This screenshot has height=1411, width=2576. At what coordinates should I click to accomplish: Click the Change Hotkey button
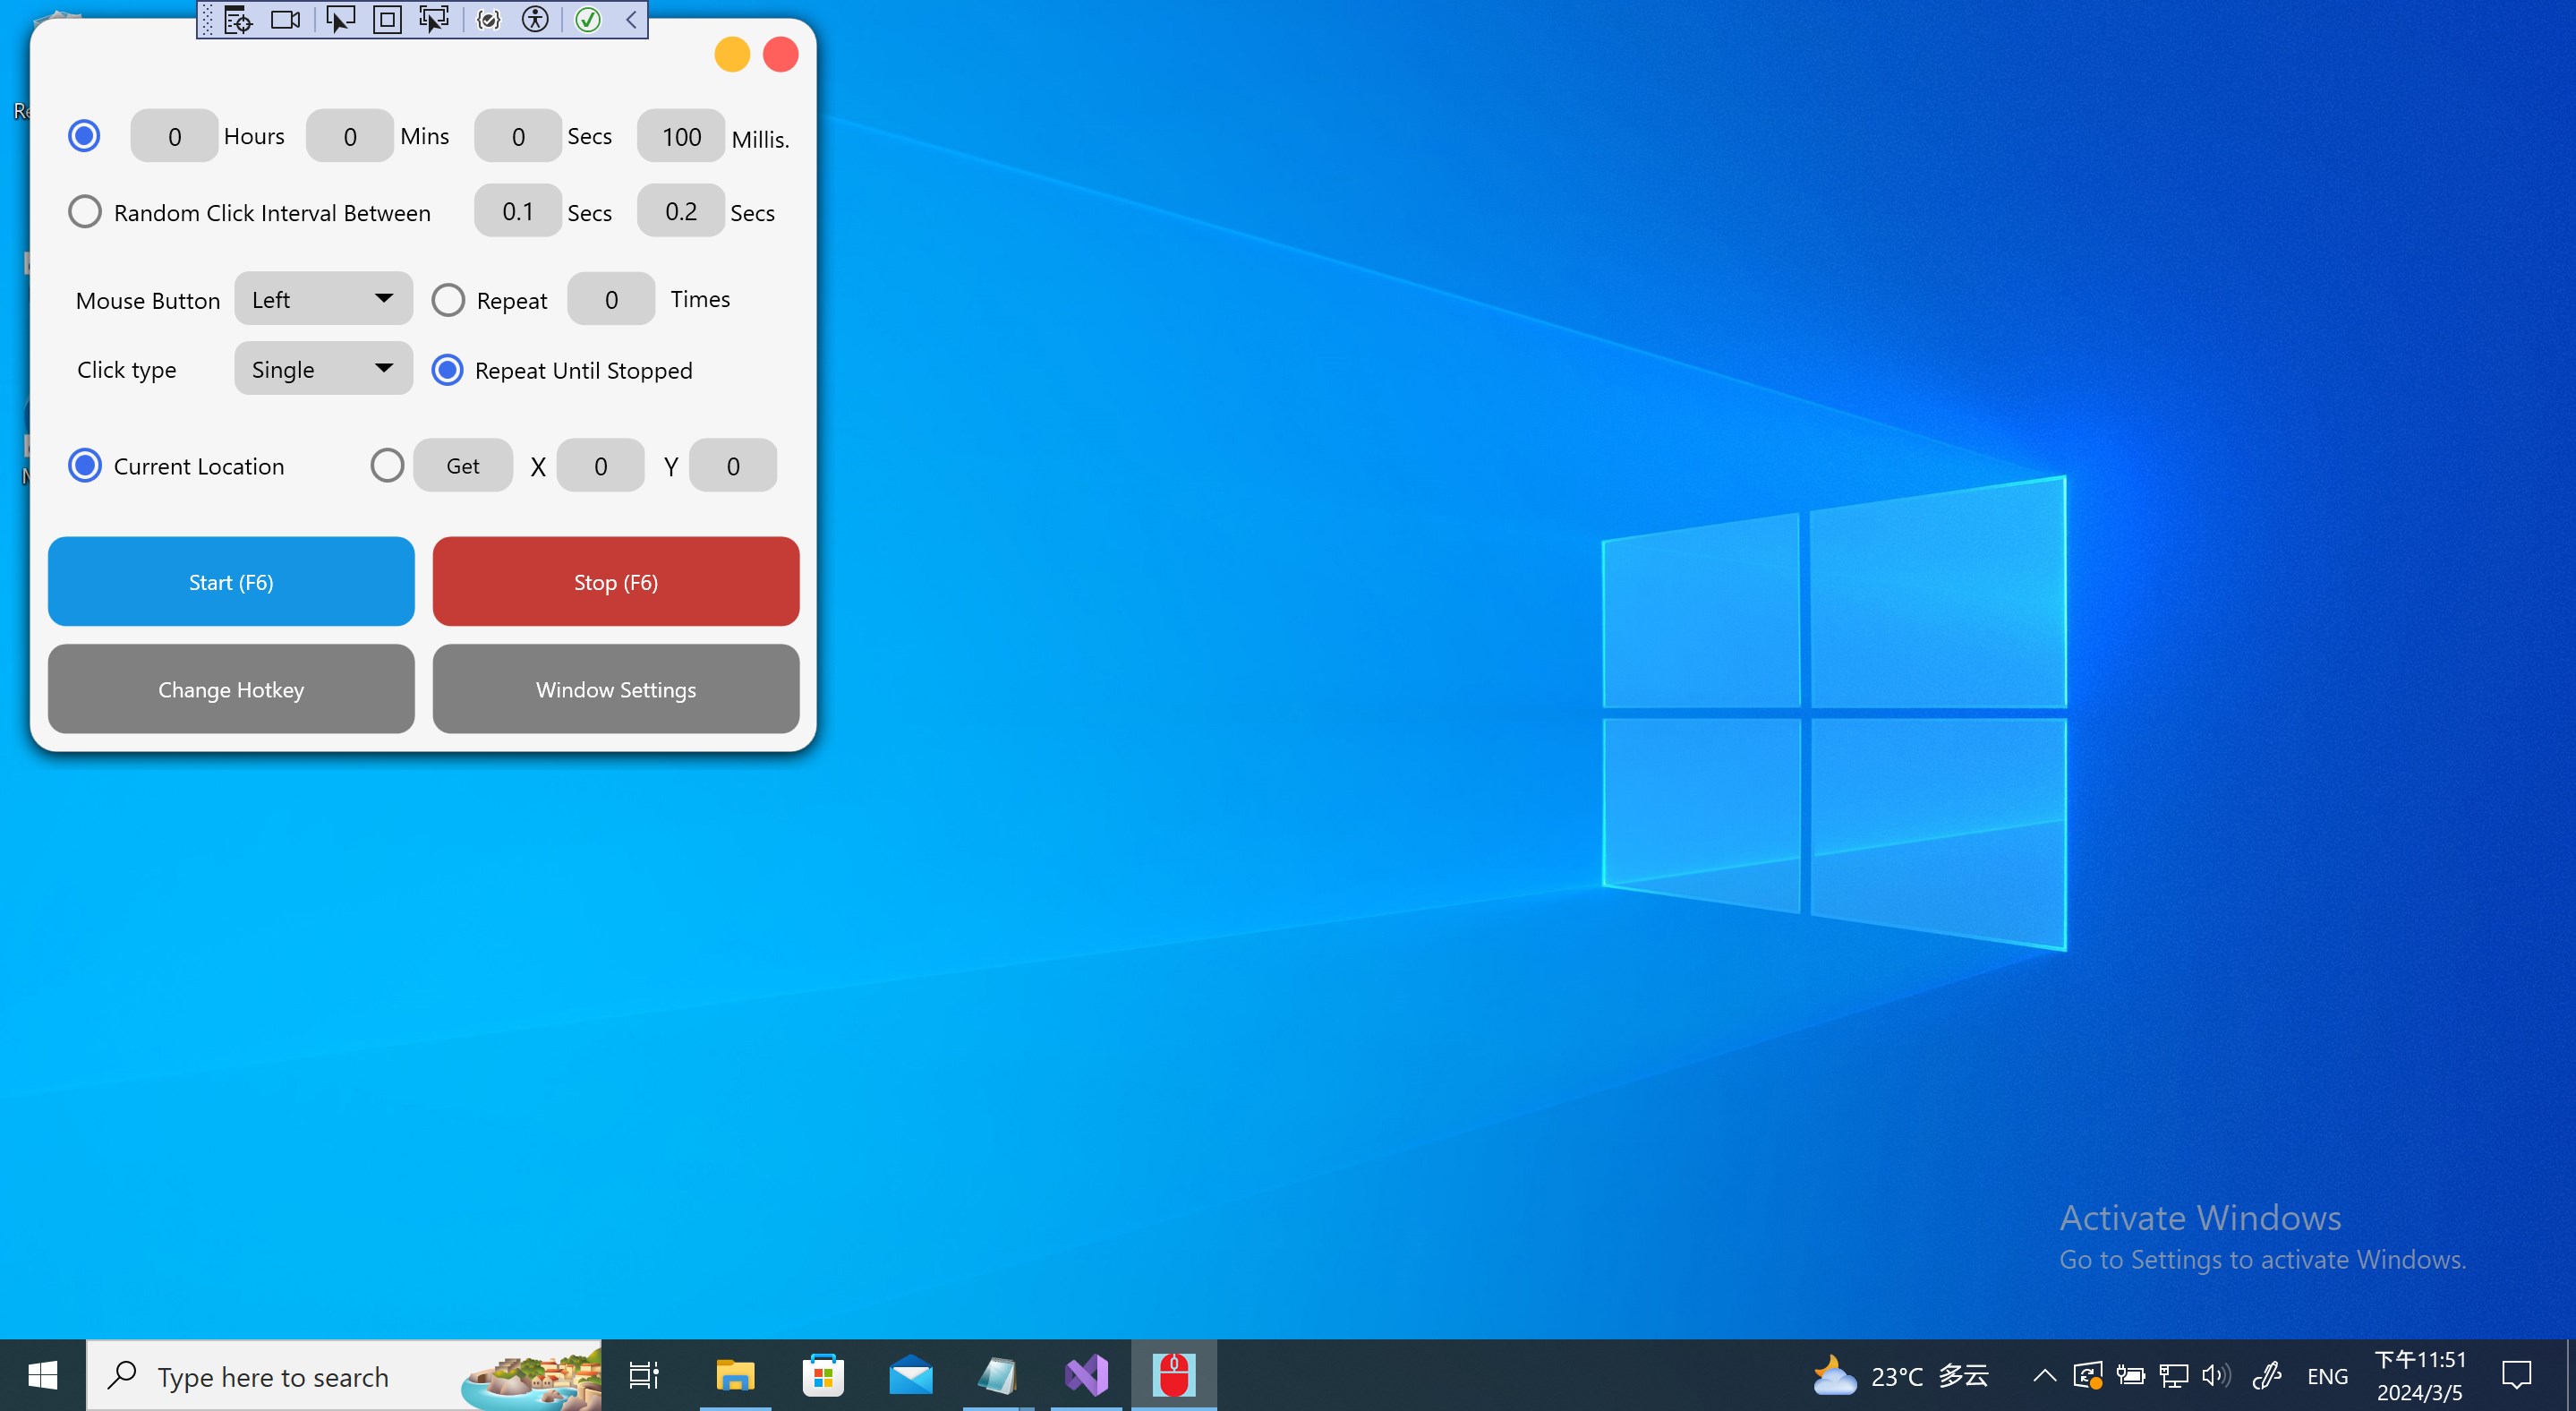230,688
